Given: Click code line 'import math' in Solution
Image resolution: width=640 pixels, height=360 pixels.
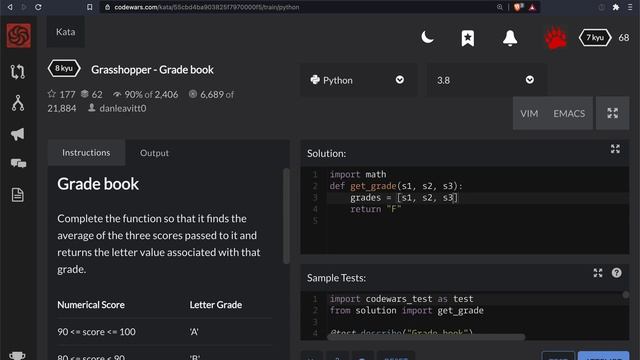Looking at the screenshot, I should (x=358, y=174).
